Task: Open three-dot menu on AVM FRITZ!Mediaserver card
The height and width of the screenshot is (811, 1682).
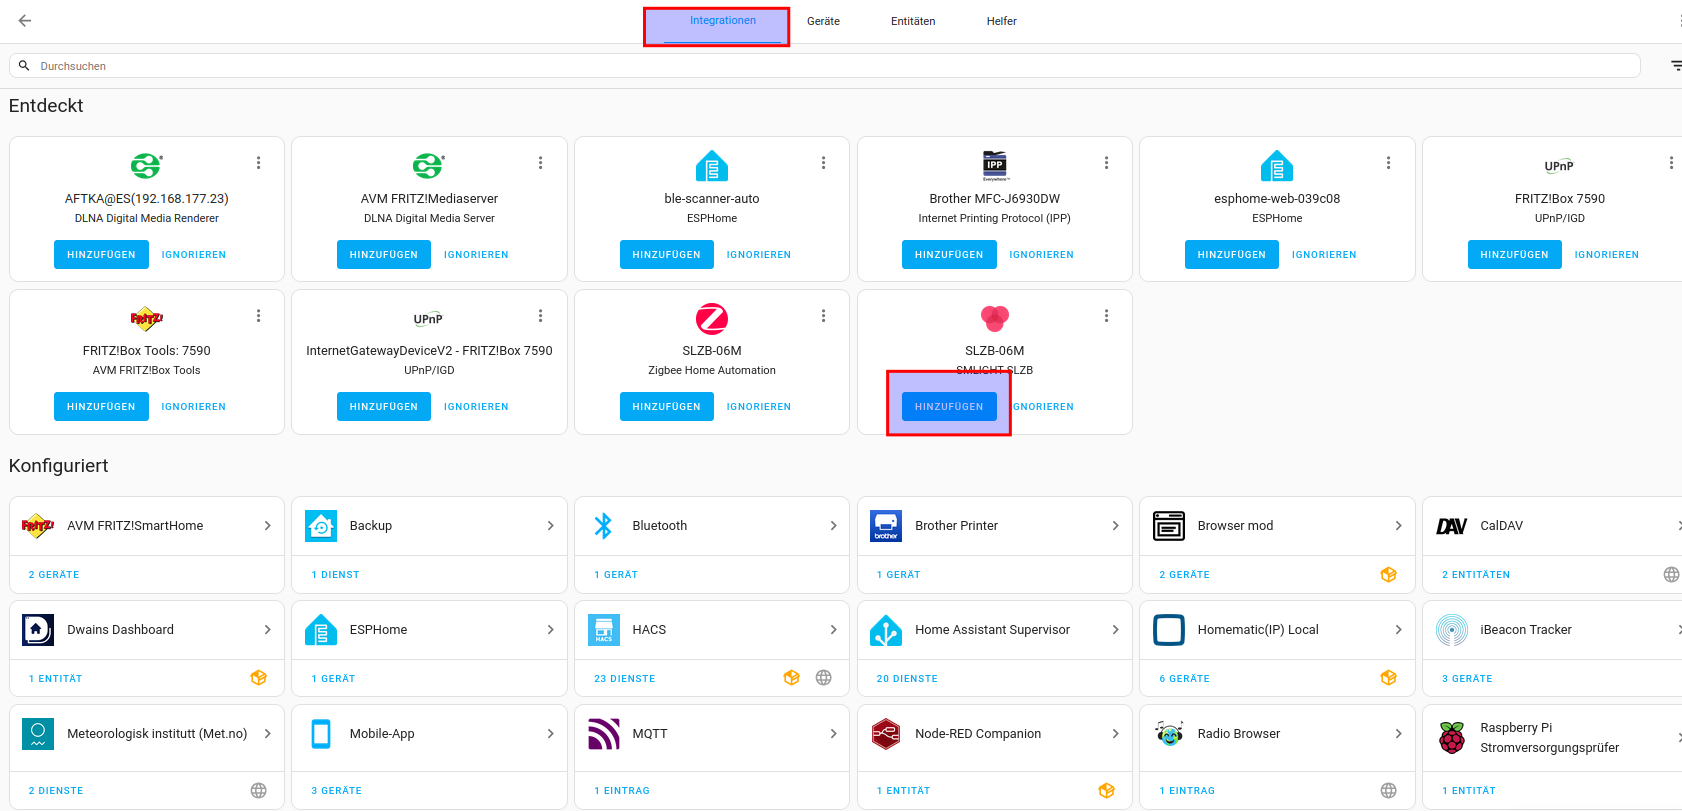Action: [540, 163]
